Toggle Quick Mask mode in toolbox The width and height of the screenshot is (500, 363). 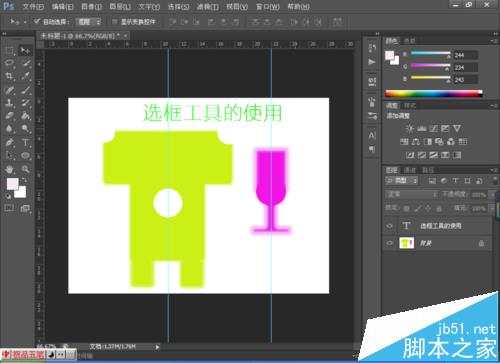(x=9, y=209)
